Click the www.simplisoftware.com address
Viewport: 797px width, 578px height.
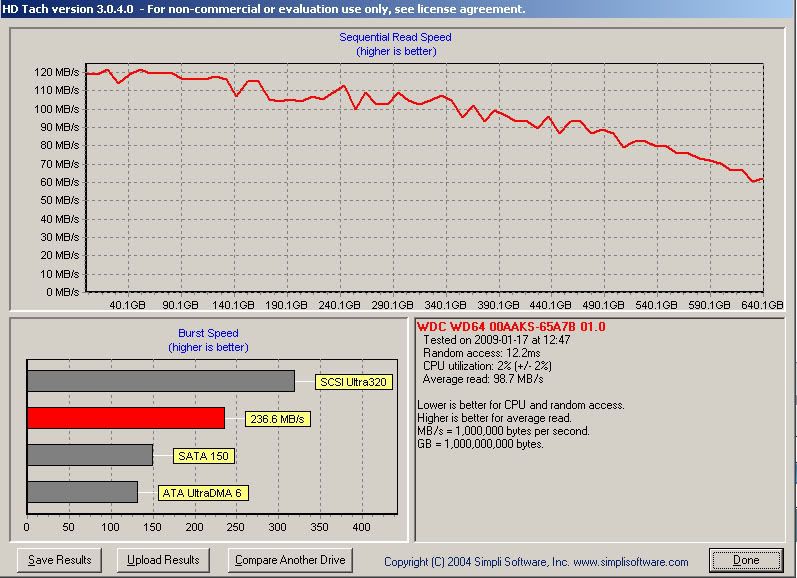630,562
